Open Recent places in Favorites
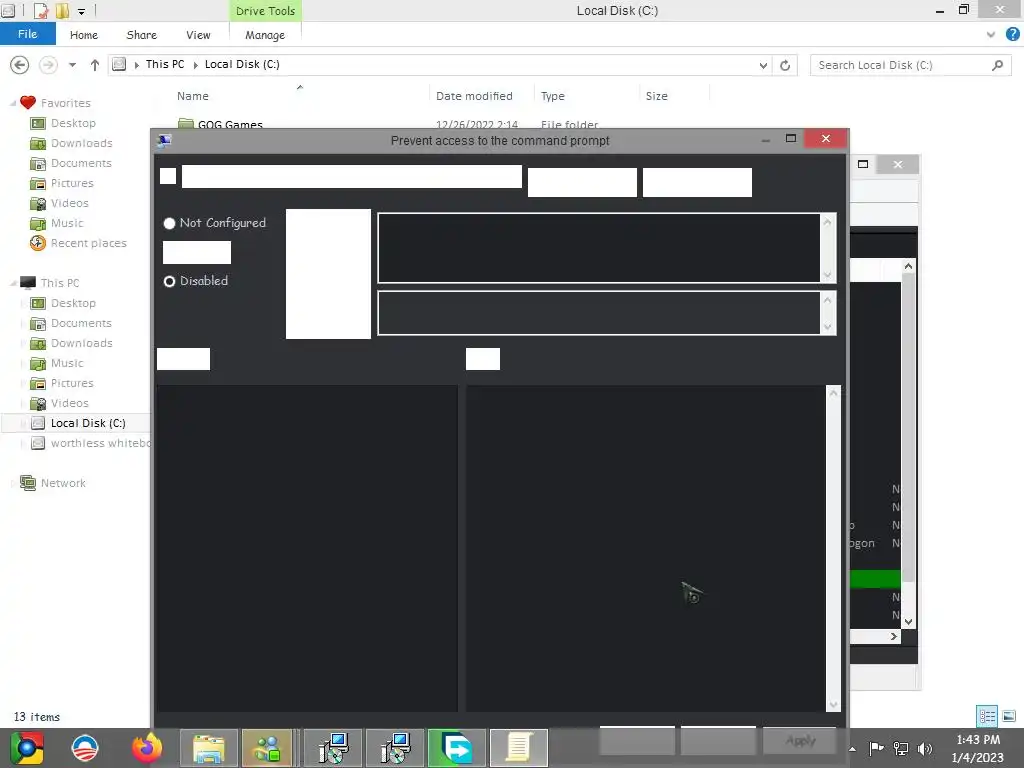Image resolution: width=1024 pixels, height=768 pixels. pos(88,243)
